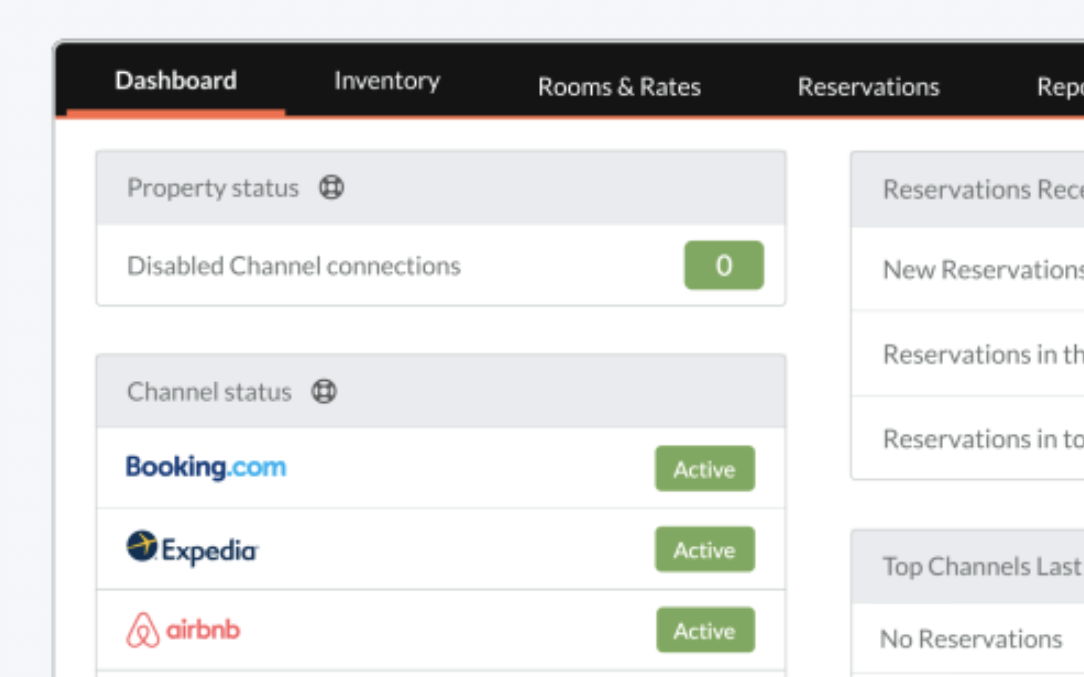Go to Rooms & Rates tab
The image size is (1084, 677).
click(x=619, y=87)
